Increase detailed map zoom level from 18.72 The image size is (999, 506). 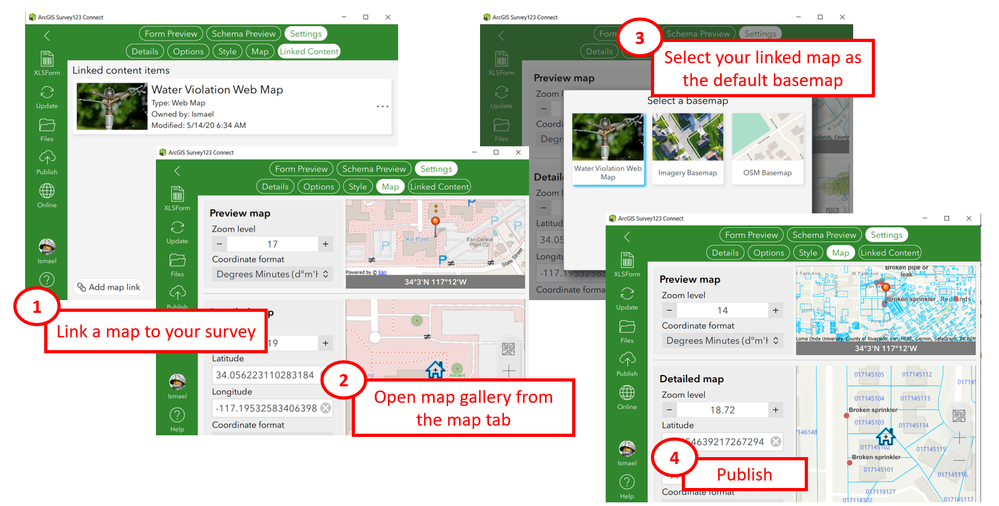775,410
